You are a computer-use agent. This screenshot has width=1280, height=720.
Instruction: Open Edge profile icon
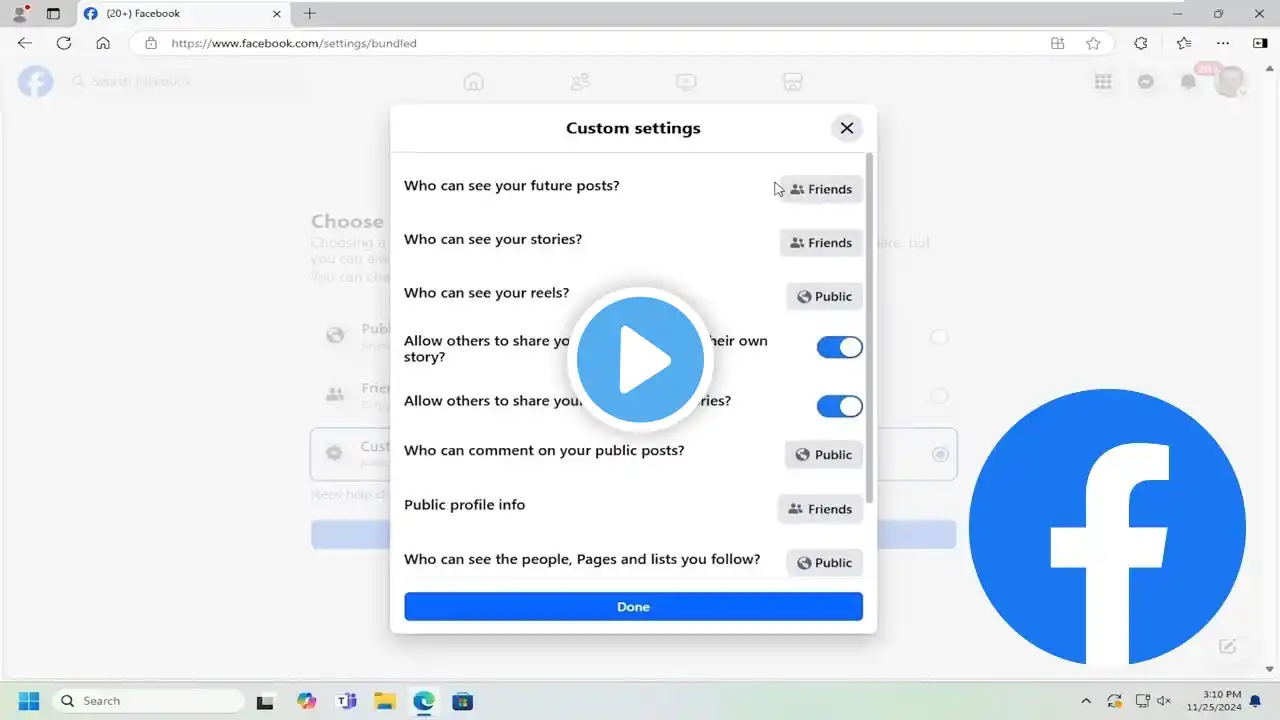(20, 14)
